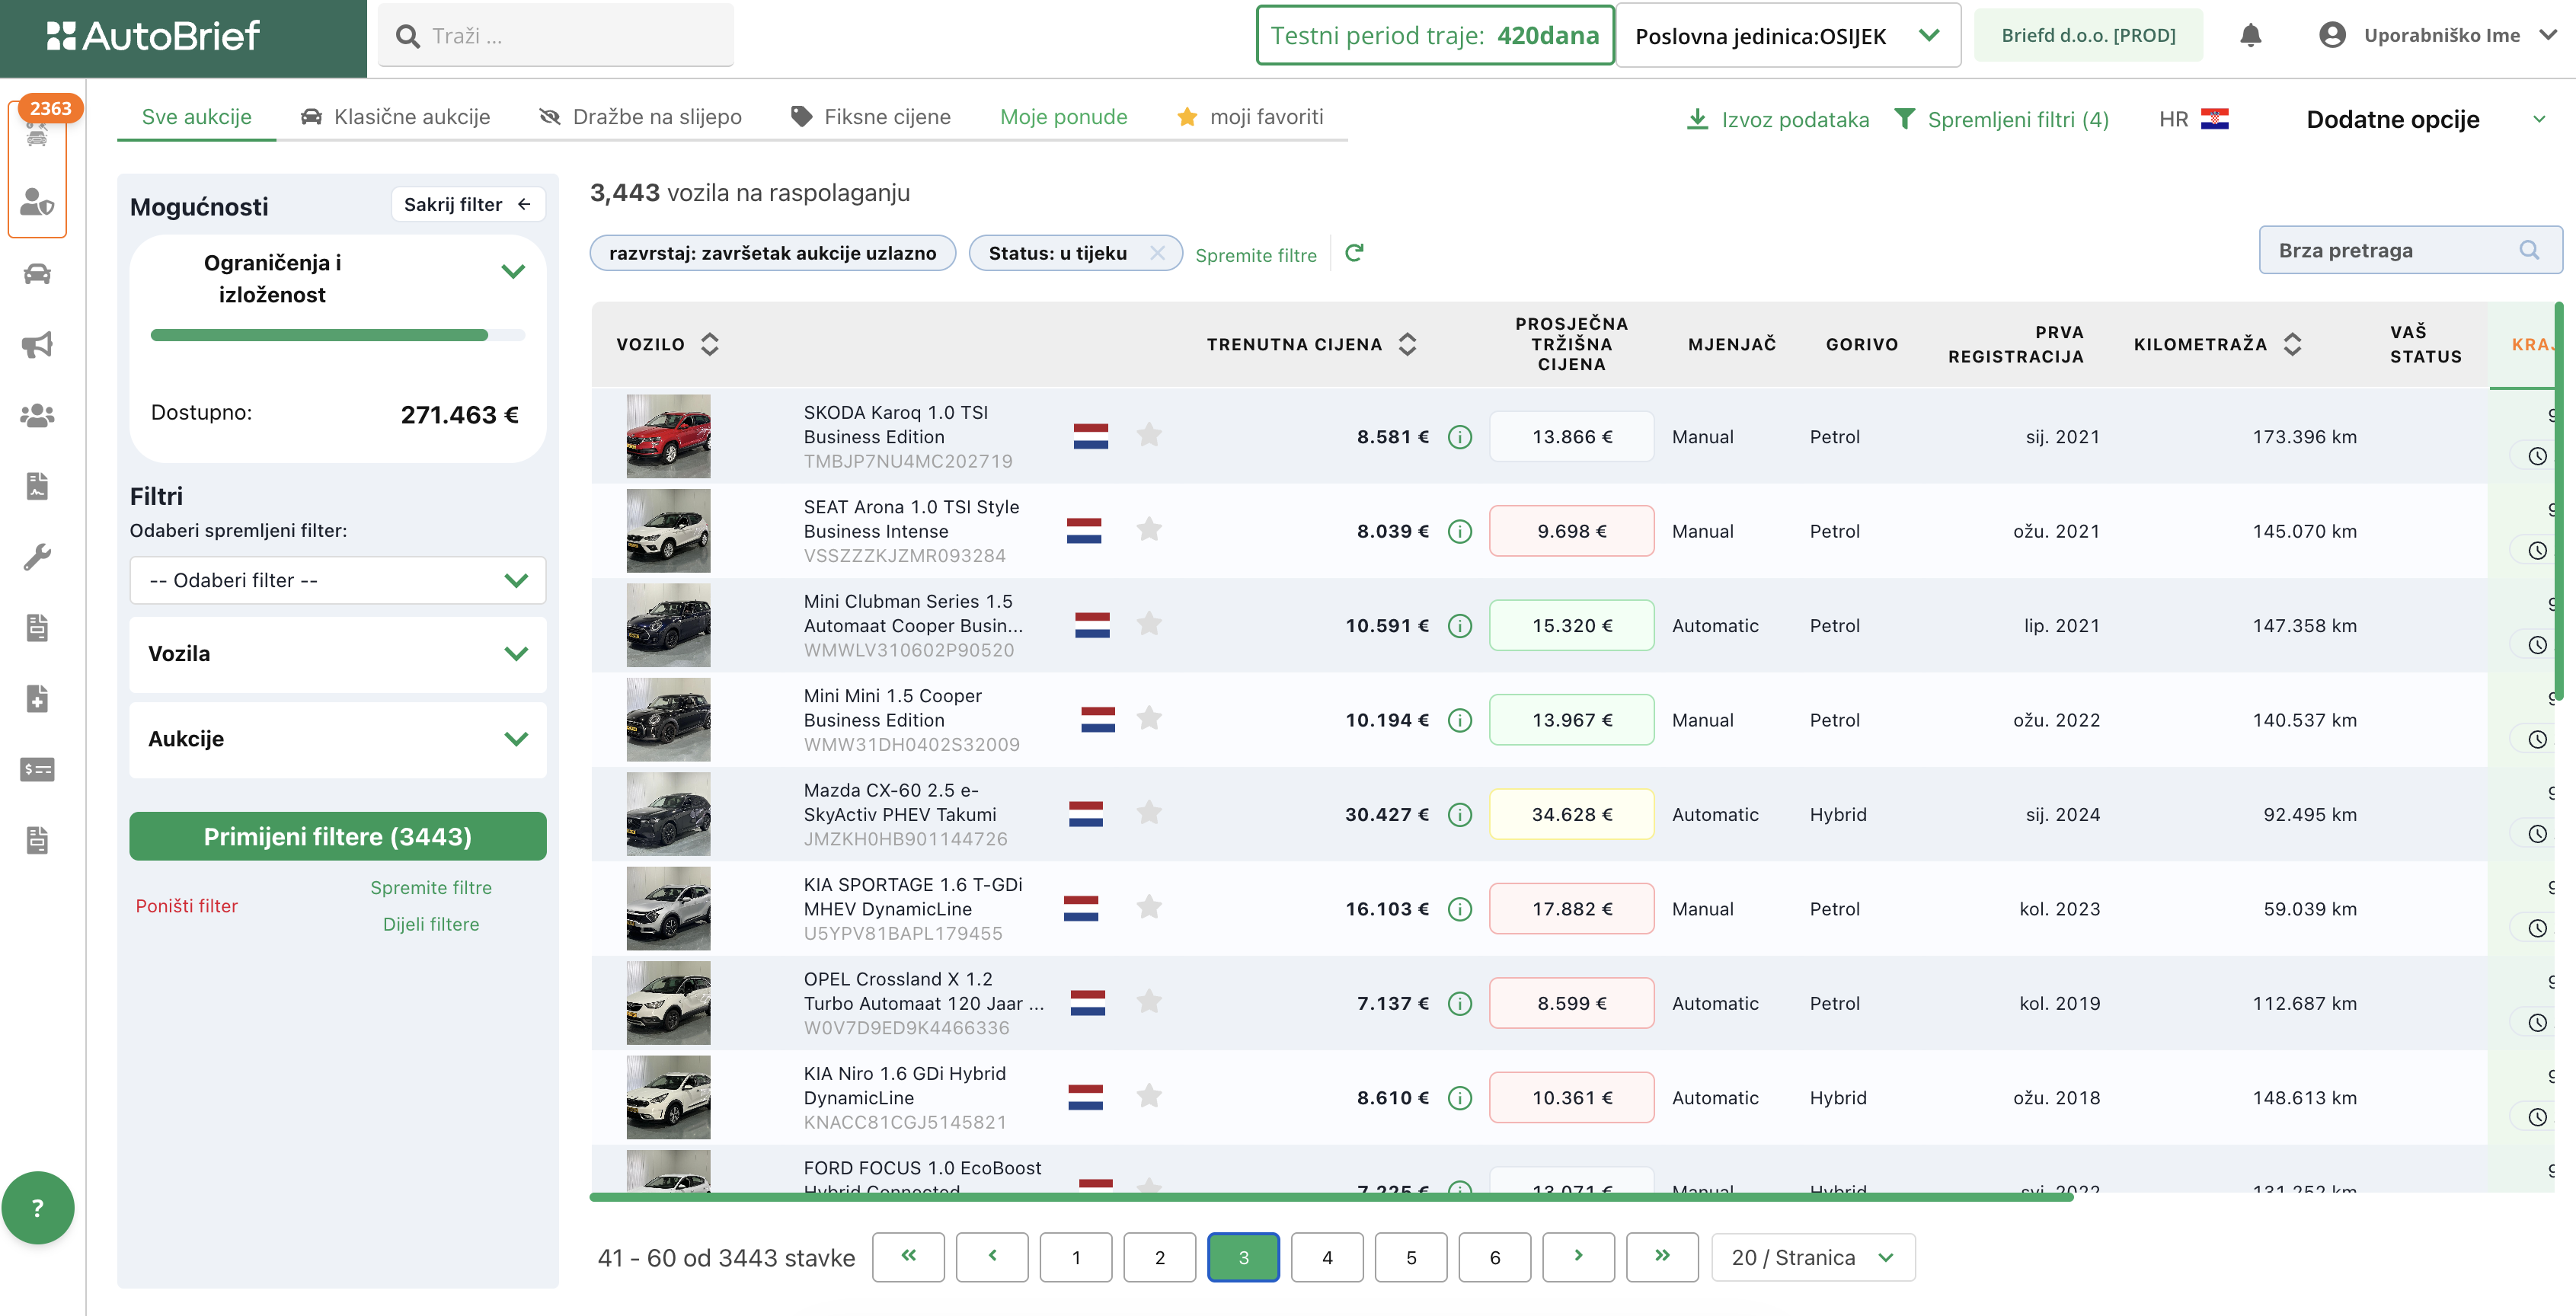Viewport: 2576px width, 1316px height.
Task: Click the Brza pretraga search field
Action: (2394, 250)
